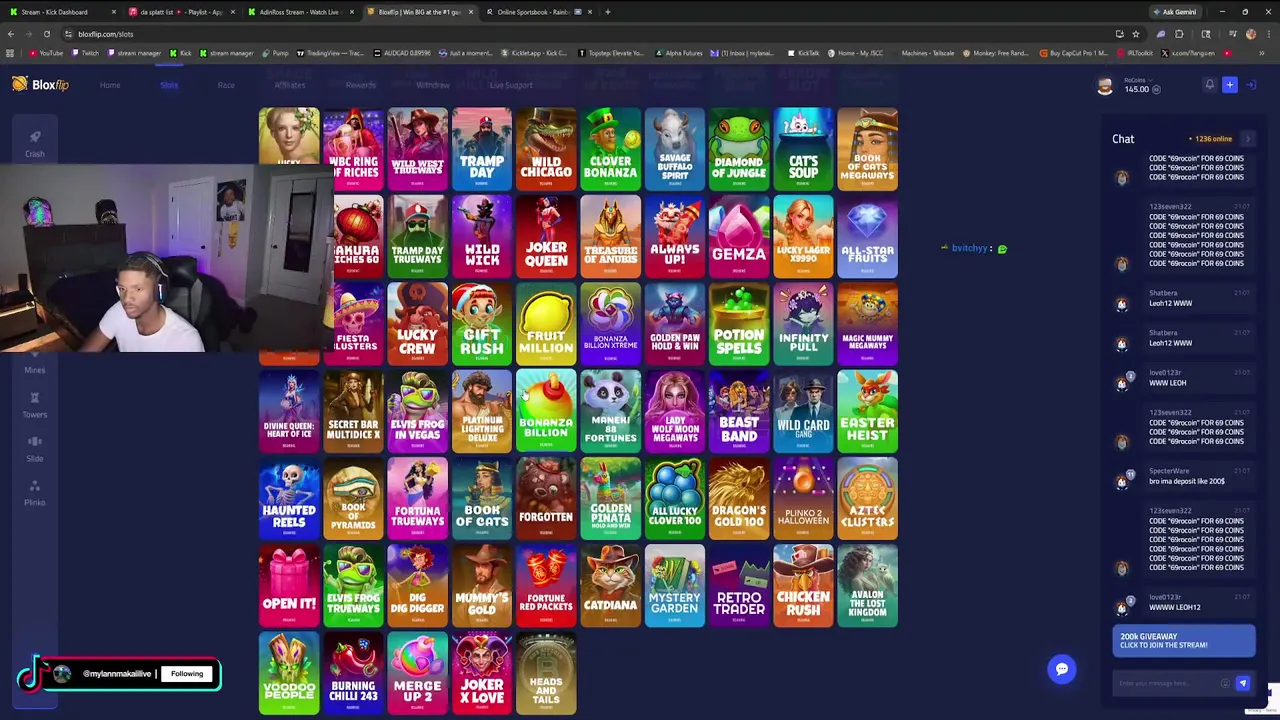
Task: Open the Live Support nav item
Action: point(511,85)
